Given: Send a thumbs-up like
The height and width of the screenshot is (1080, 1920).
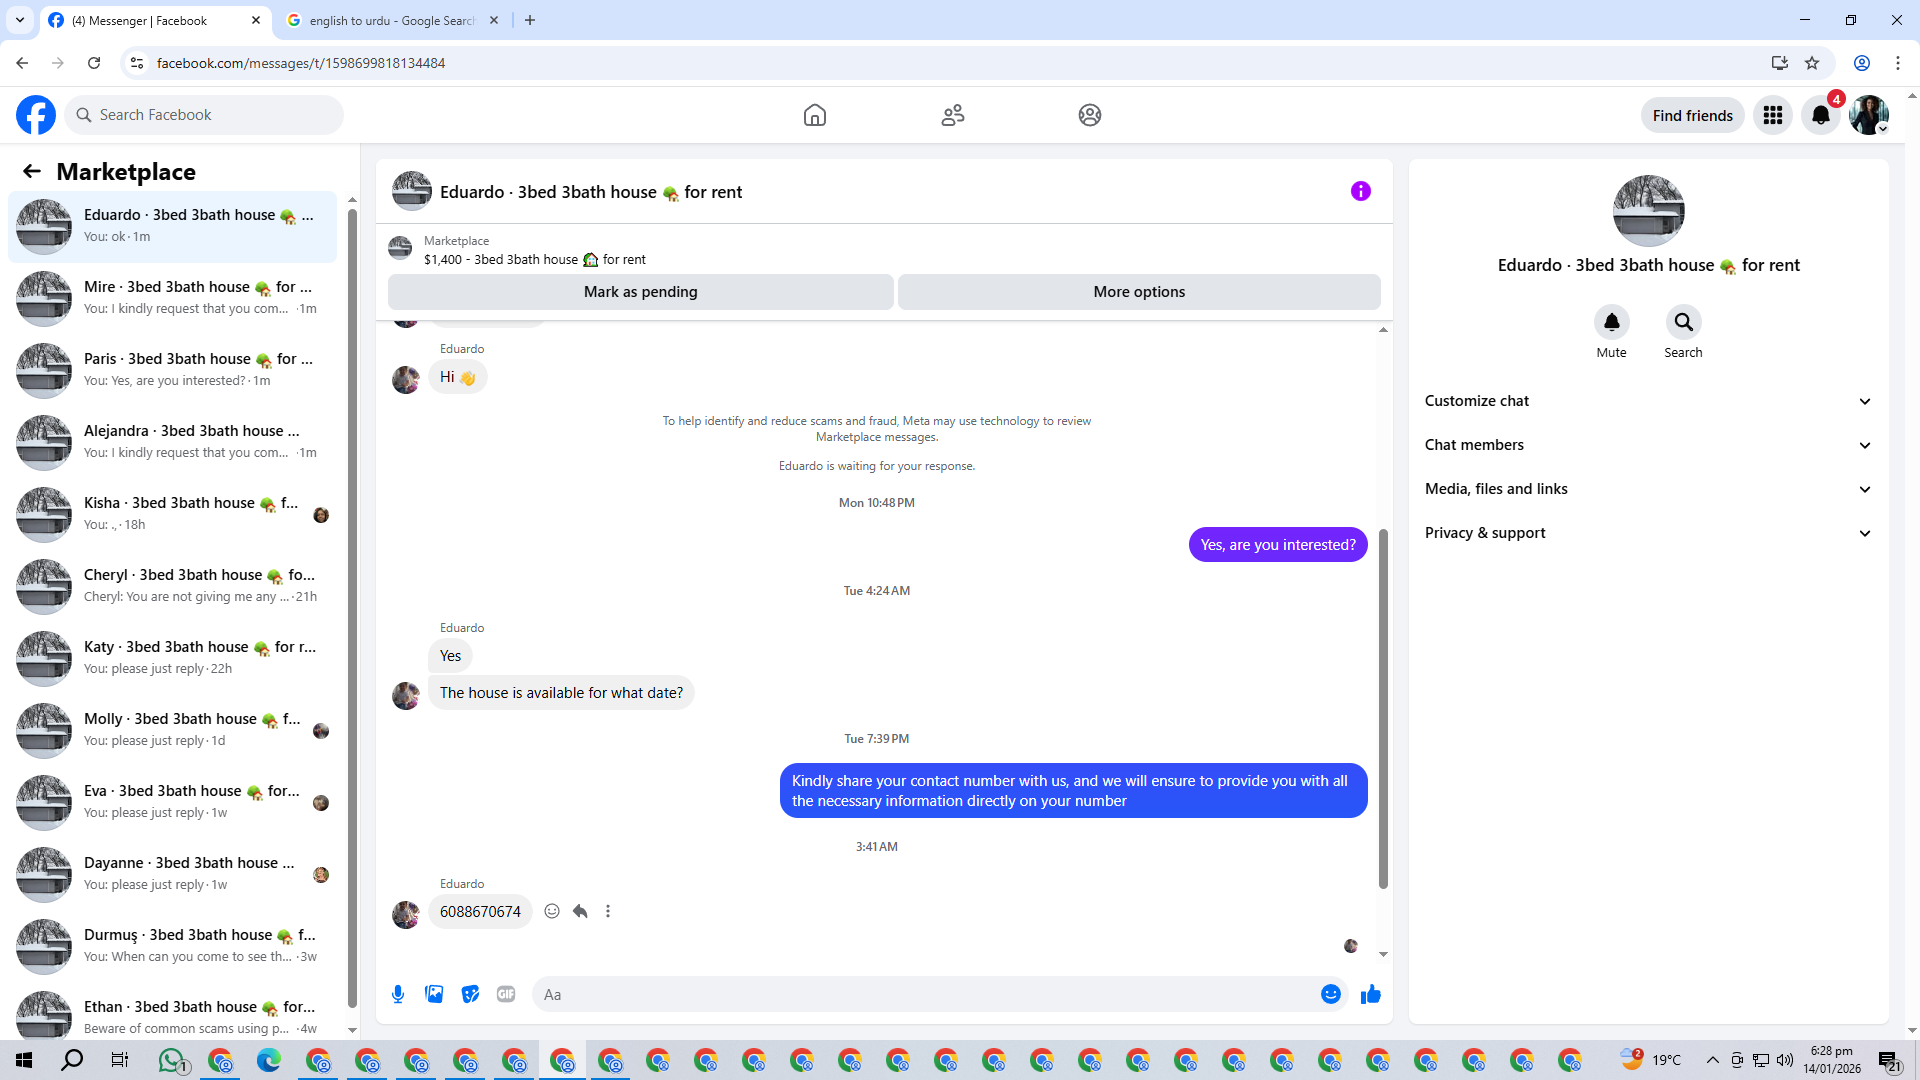Looking at the screenshot, I should pyautogui.click(x=1370, y=994).
